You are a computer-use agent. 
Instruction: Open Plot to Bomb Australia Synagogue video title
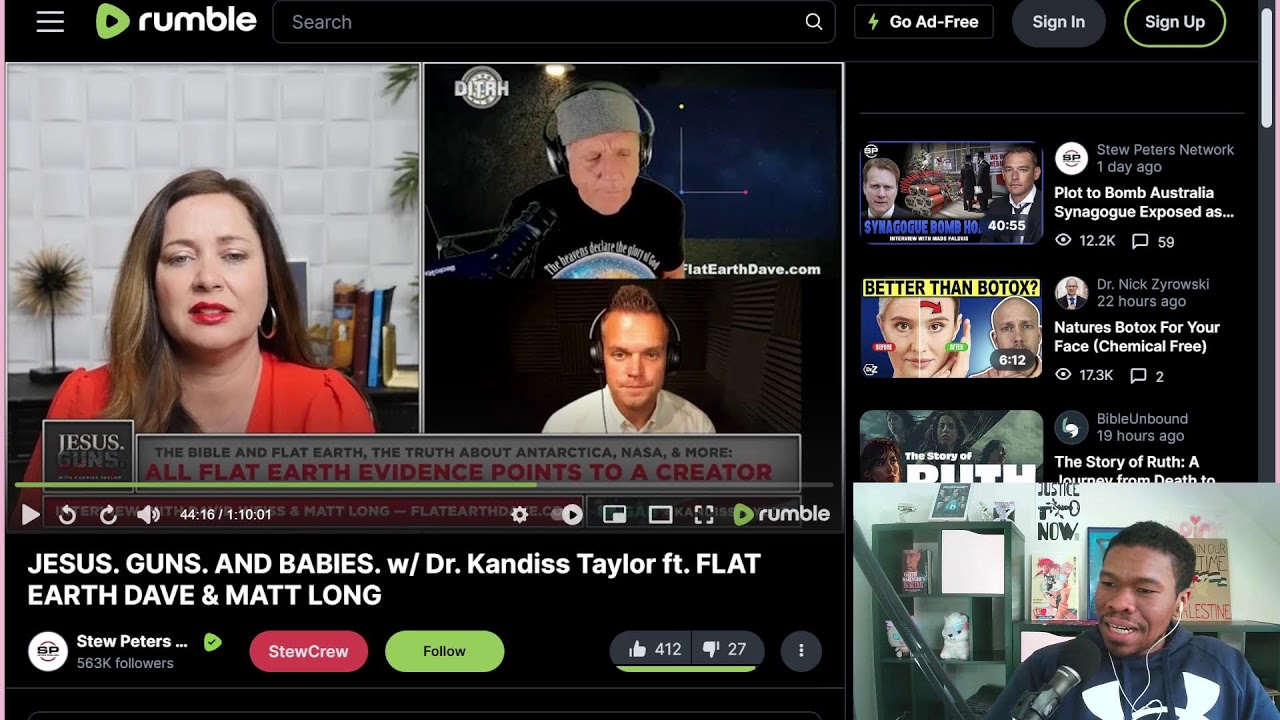pyautogui.click(x=1144, y=202)
